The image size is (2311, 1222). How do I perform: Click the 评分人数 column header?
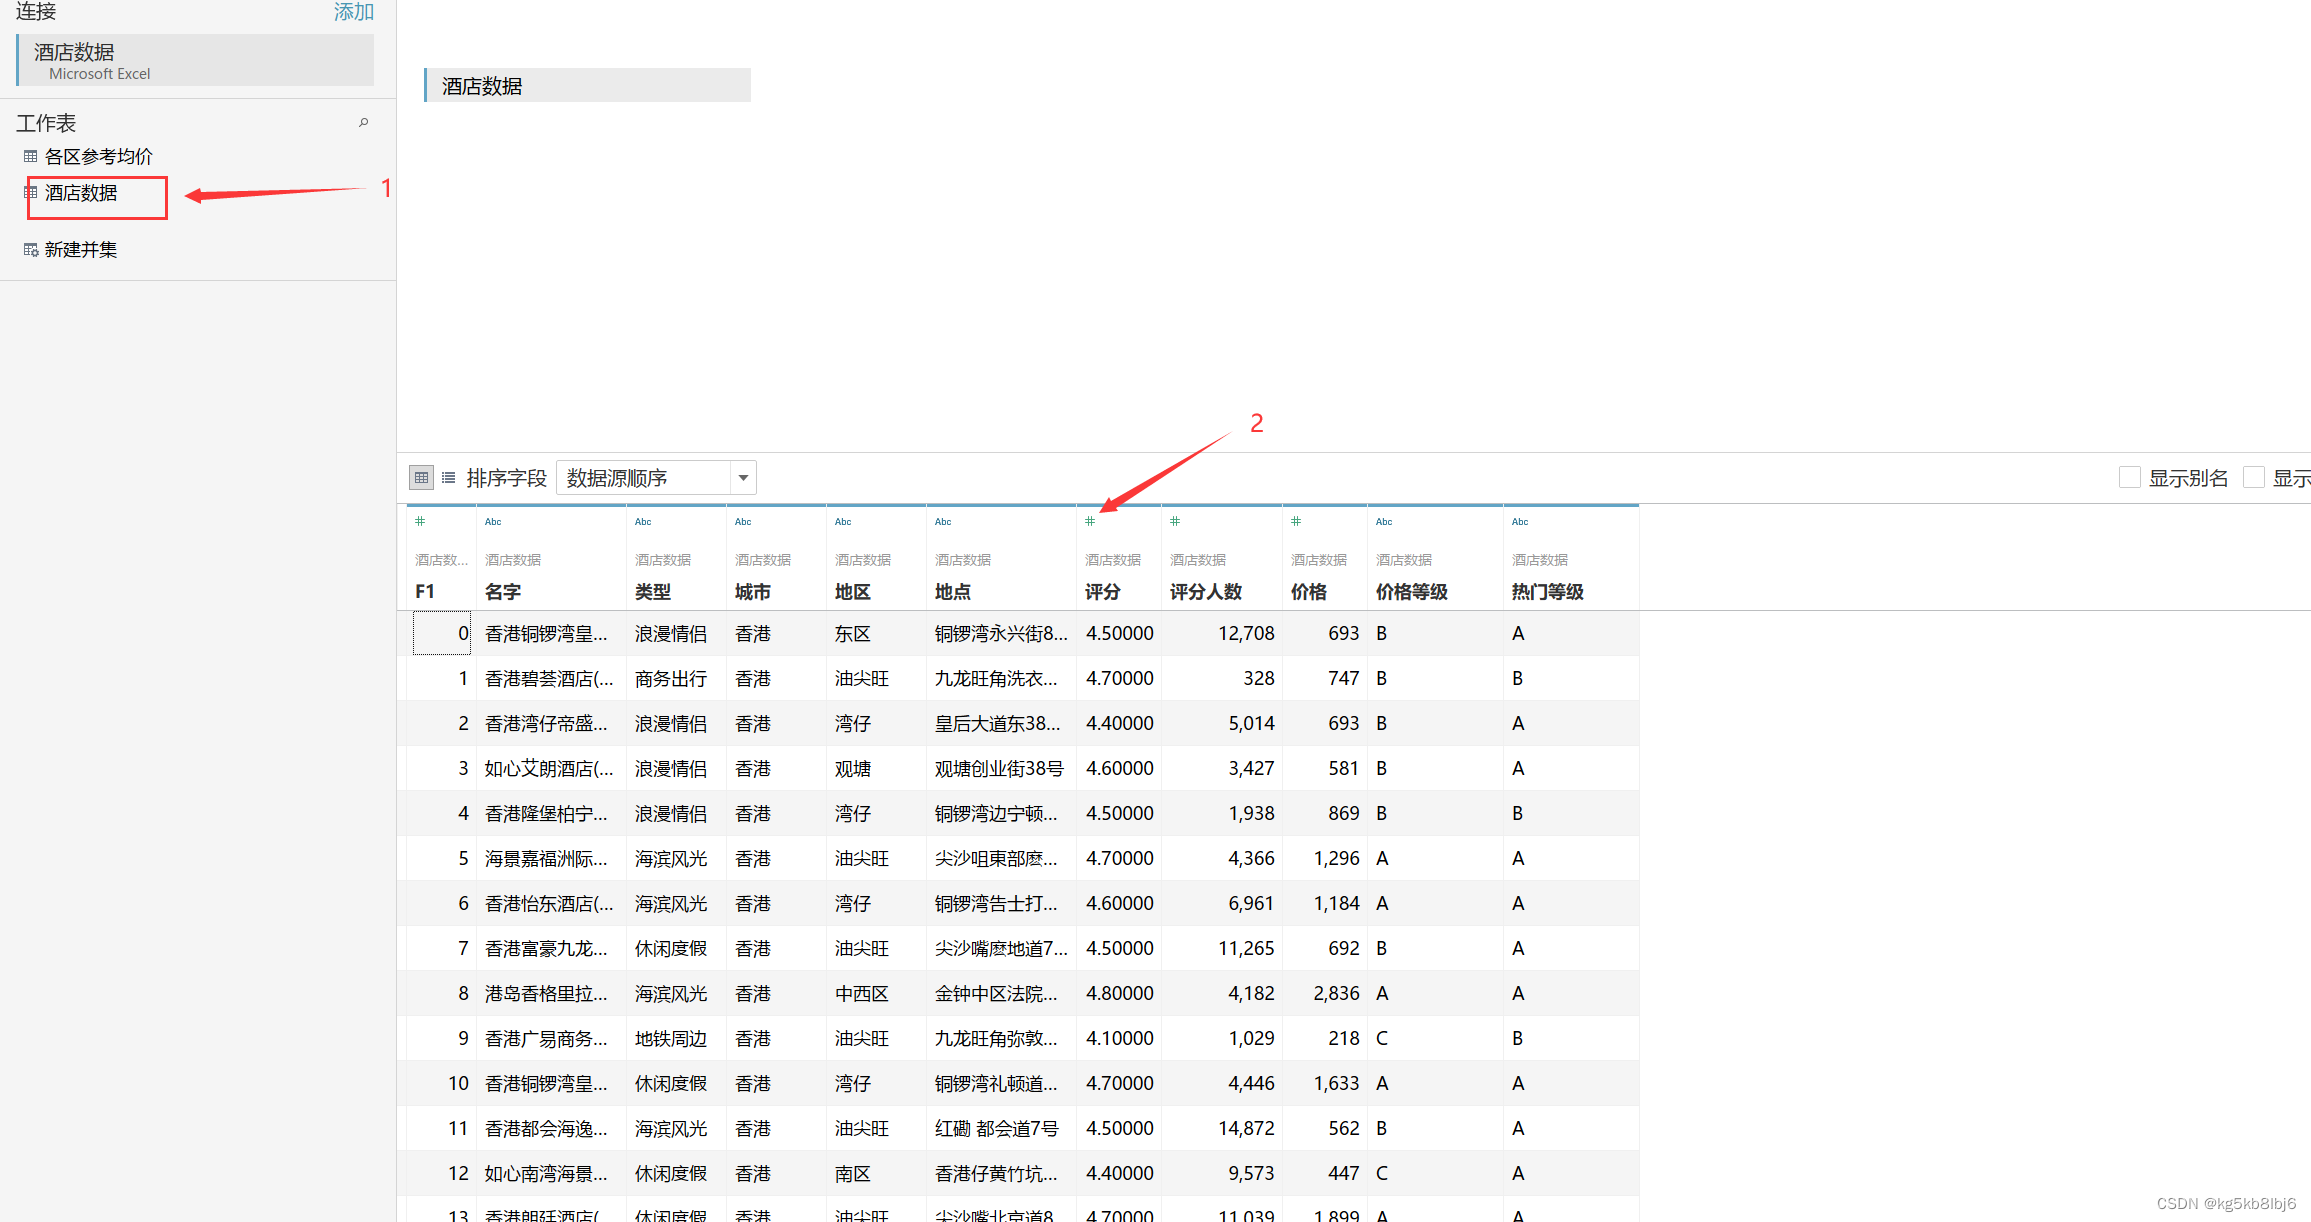point(1206,592)
